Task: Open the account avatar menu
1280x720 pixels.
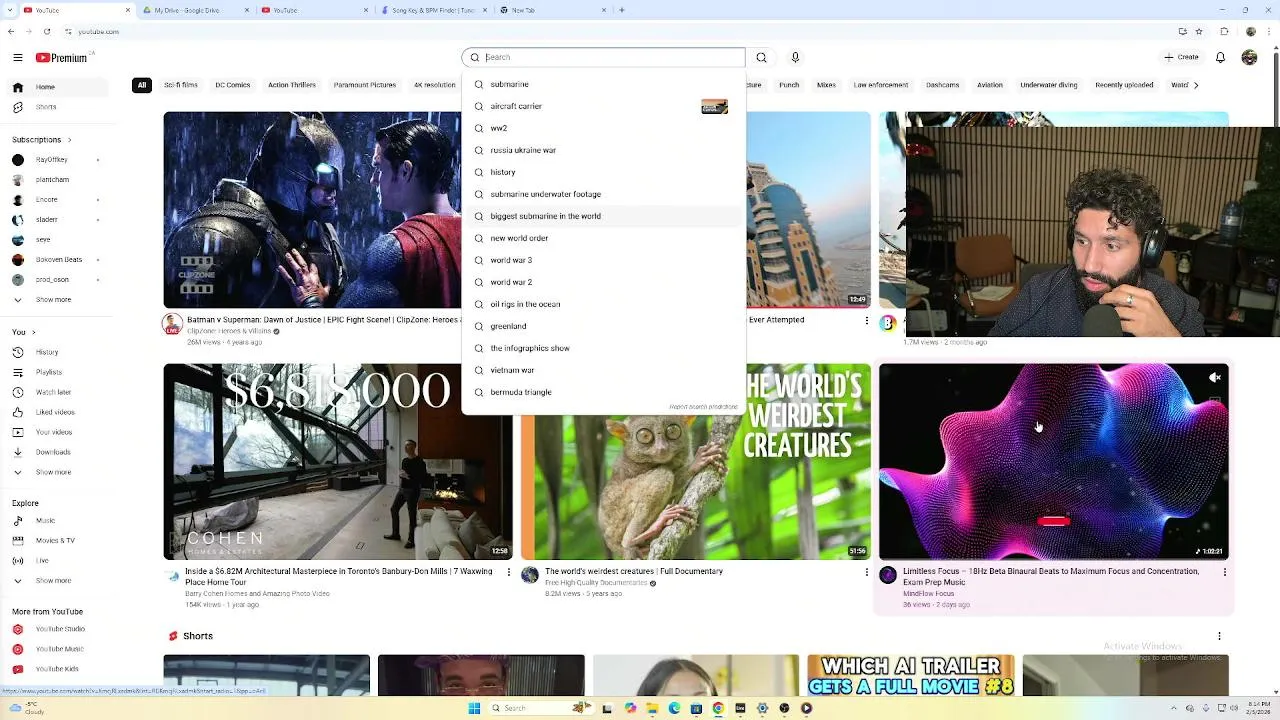Action: pyautogui.click(x=1249, y=57)
